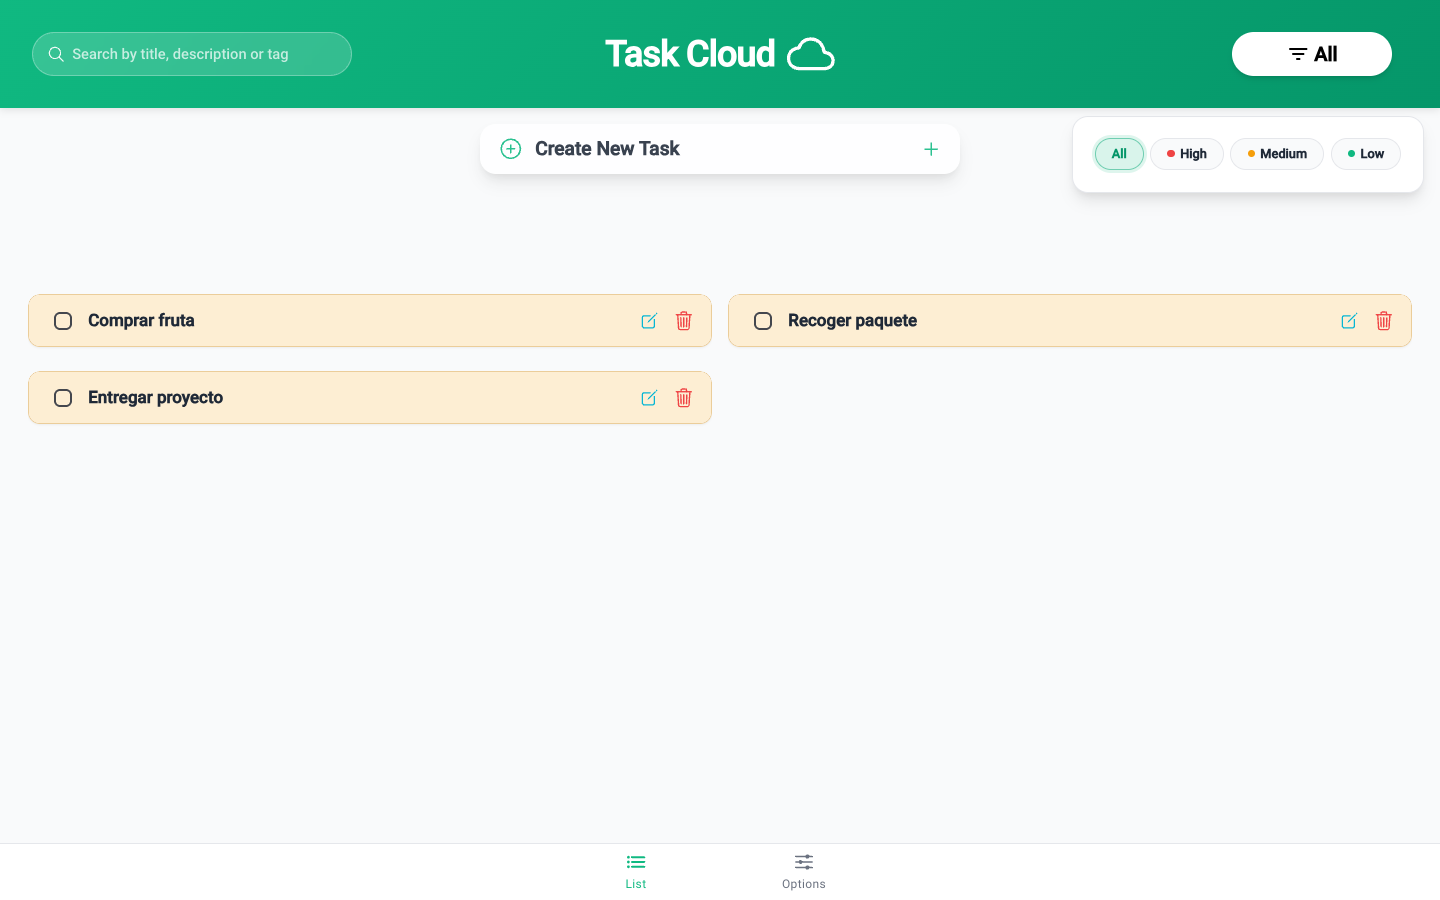Focus the search by title field
The image size is (1440, 900).
point(192,54)
